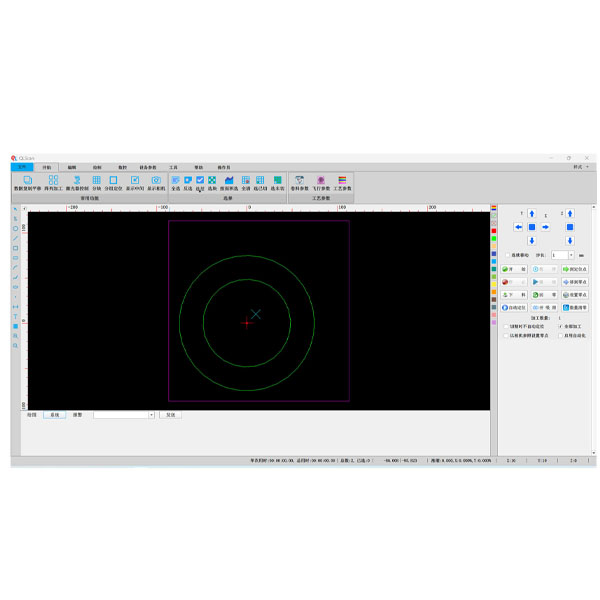Switch to the 设备参数 device parameters tab

(148, 167)
